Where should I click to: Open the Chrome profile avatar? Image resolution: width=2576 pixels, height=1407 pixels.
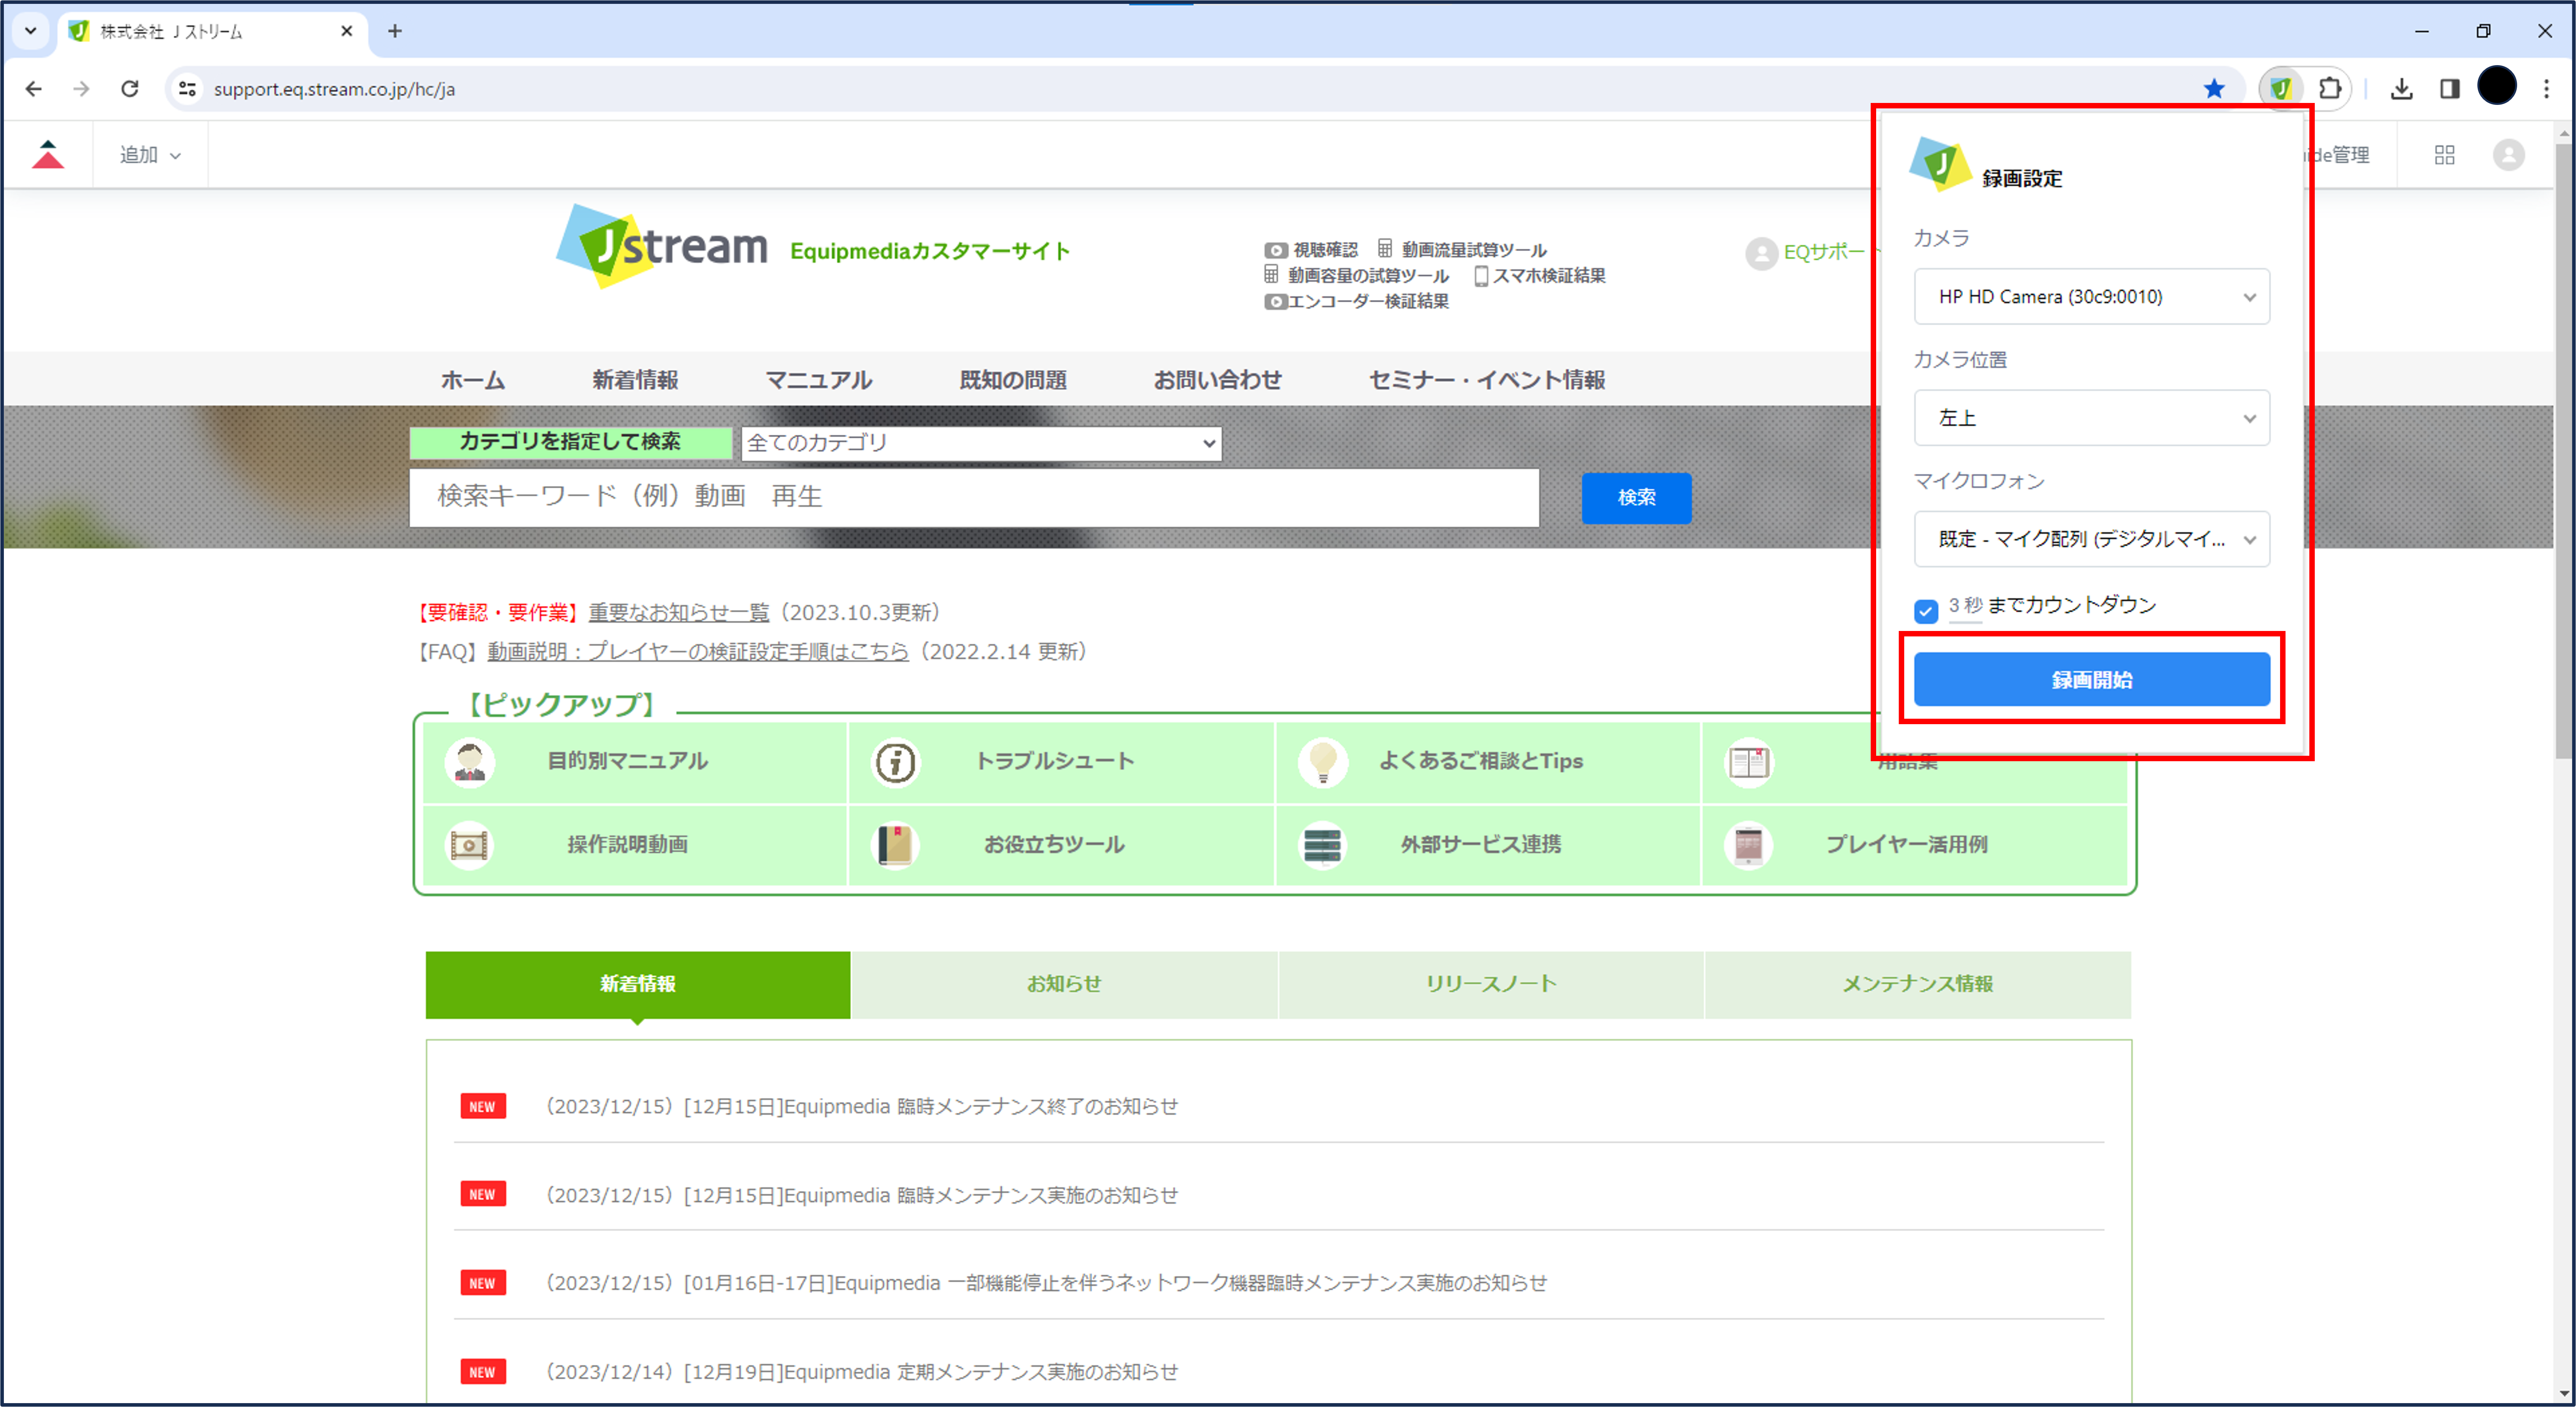(x=2497, y=87)
